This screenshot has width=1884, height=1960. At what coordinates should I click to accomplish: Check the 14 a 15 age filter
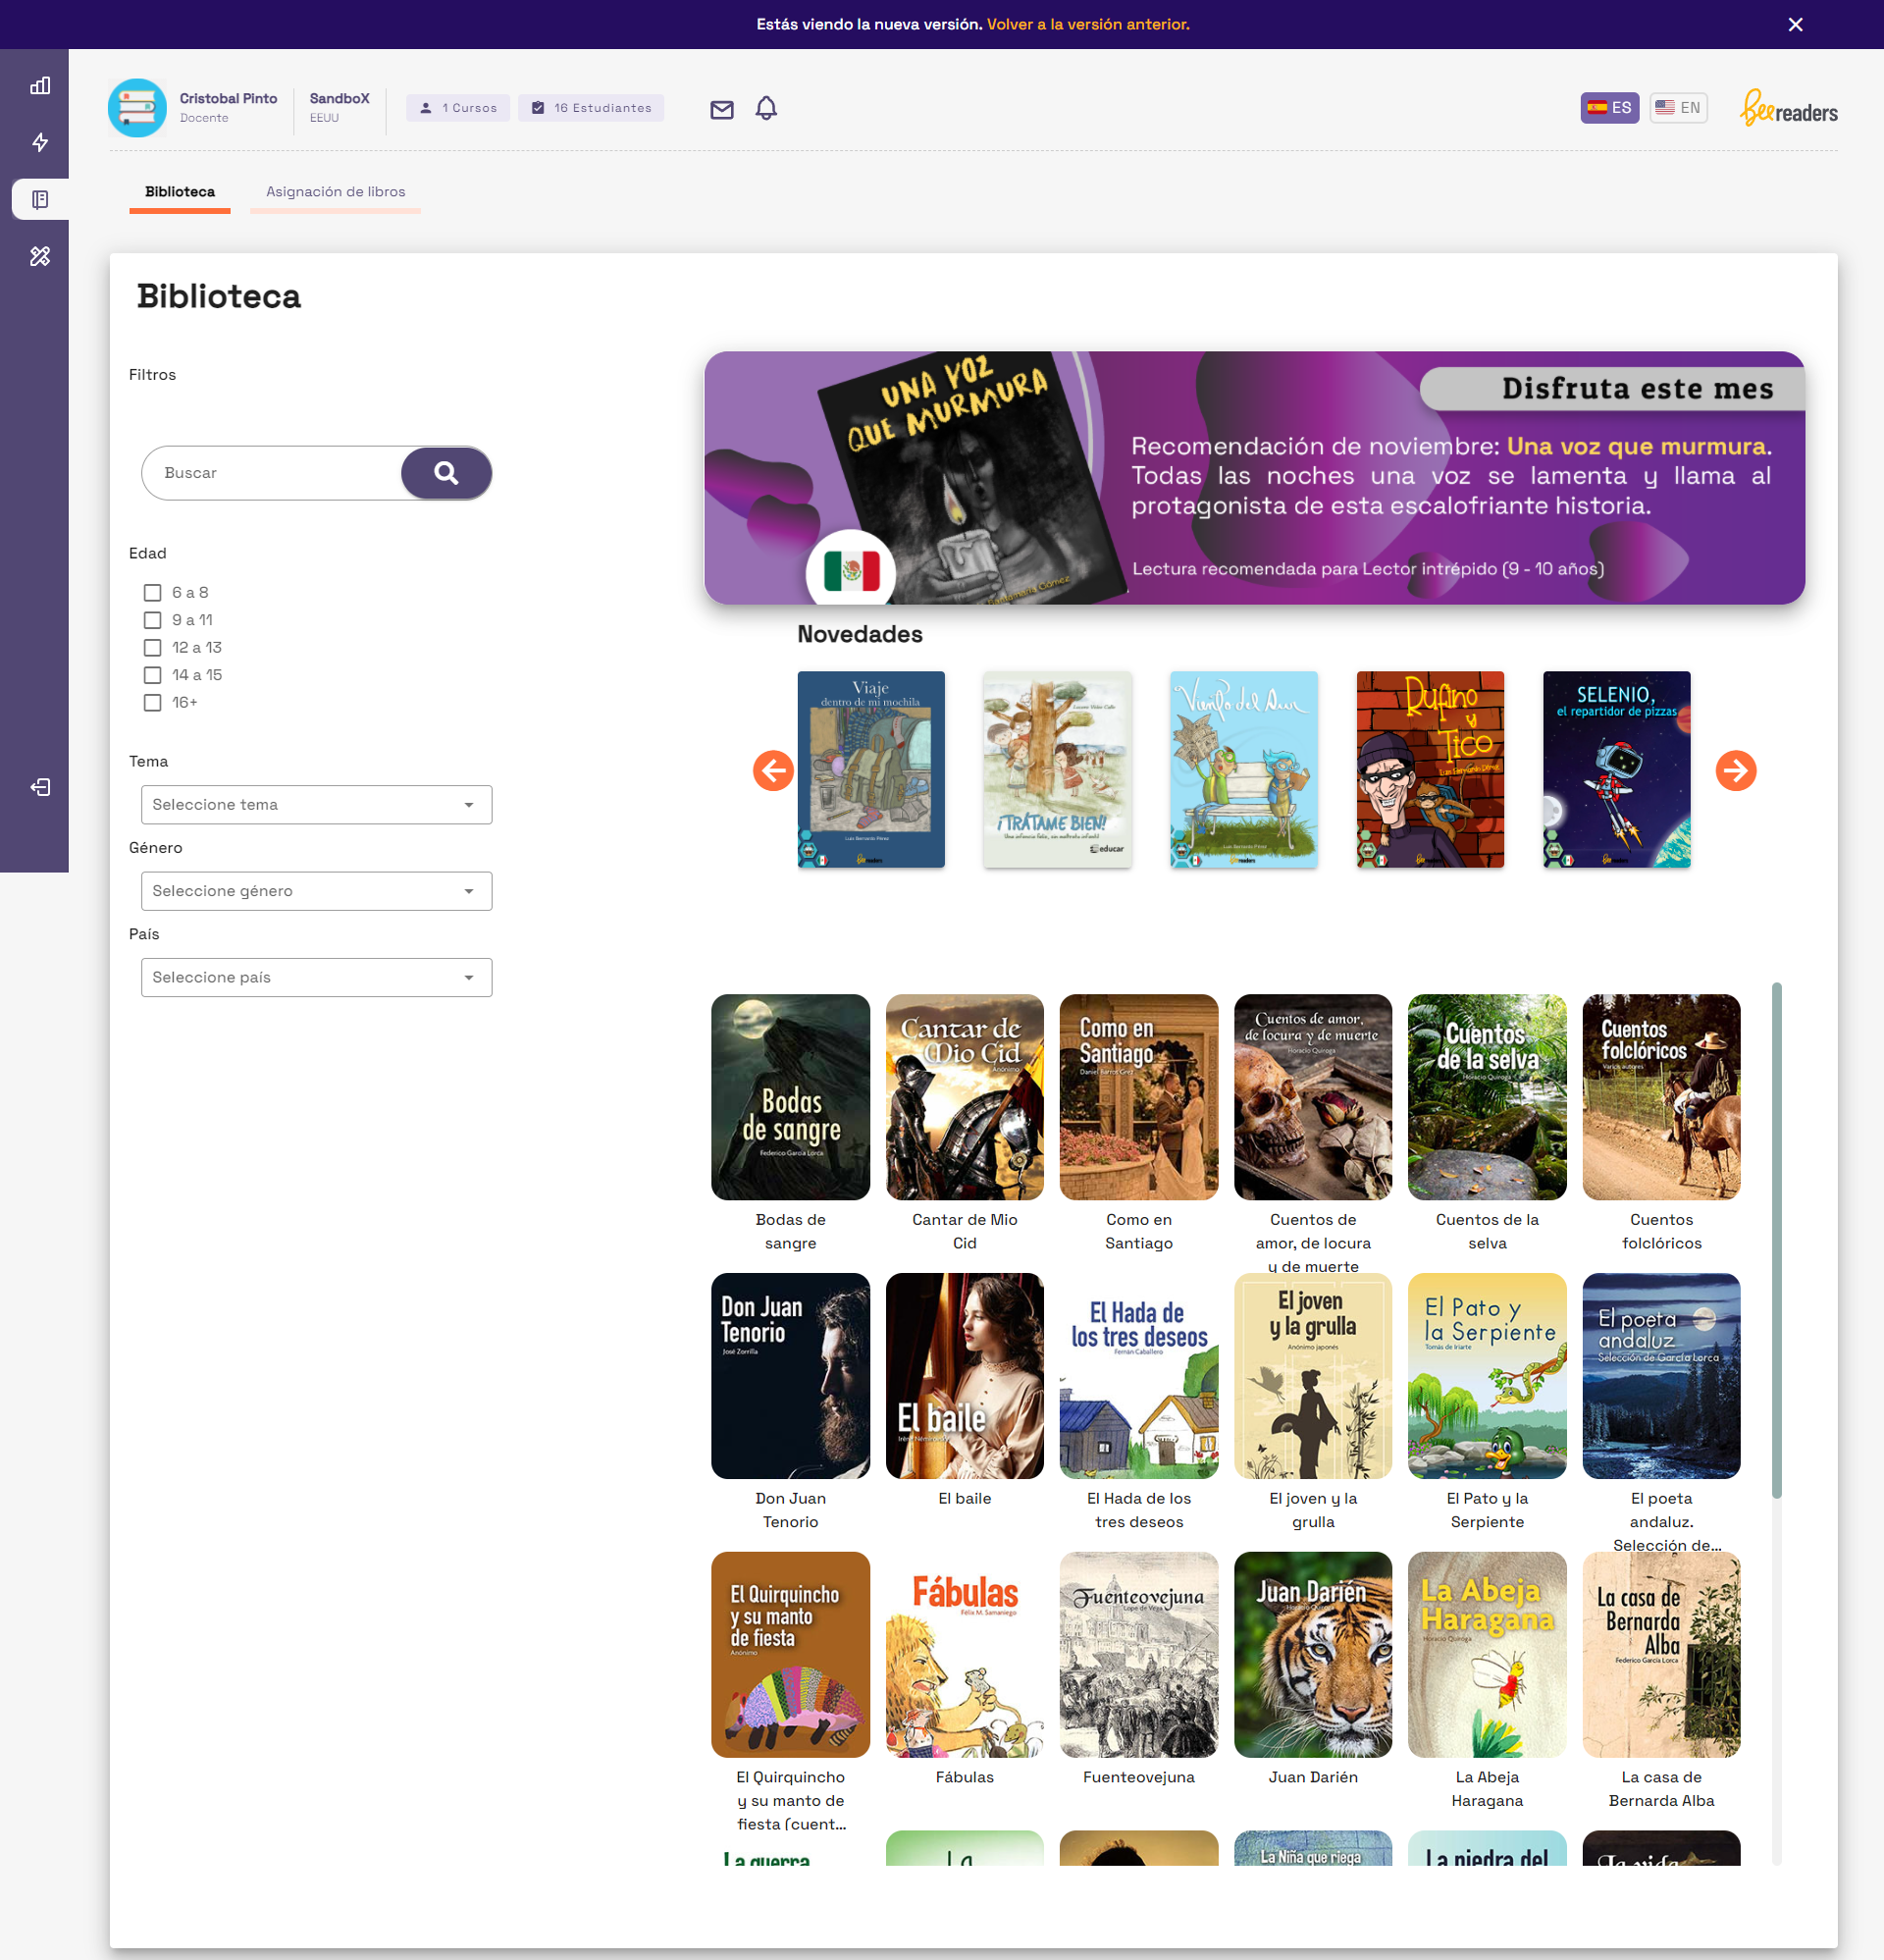[152, 675]
